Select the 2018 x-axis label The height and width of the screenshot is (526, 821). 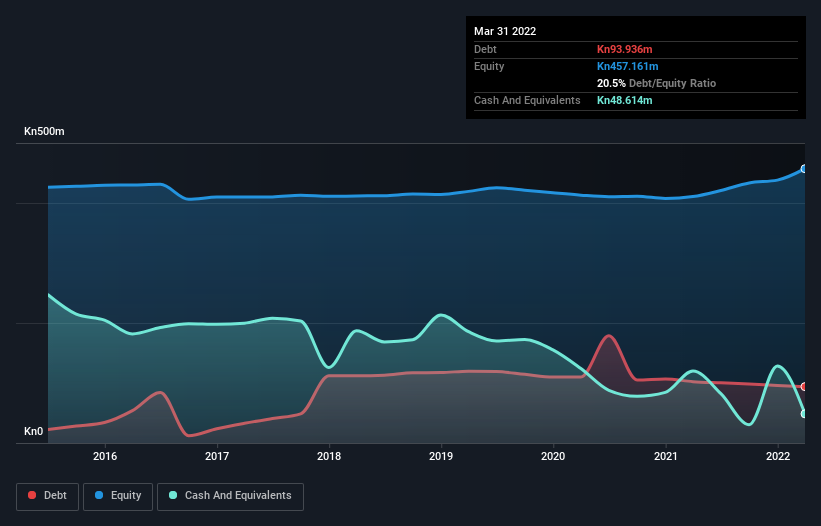329,456
